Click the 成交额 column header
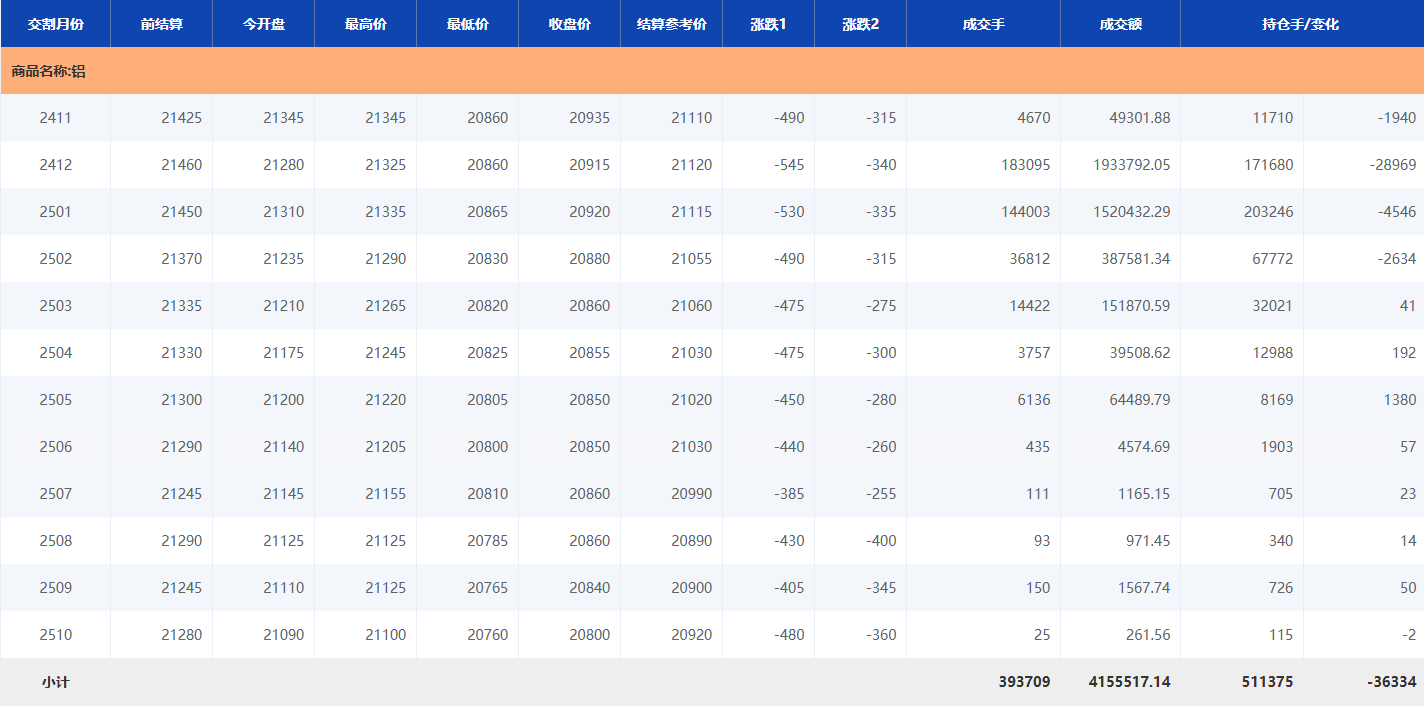The height and width of the screenshot is (706, 1424). click(1120, 24)
